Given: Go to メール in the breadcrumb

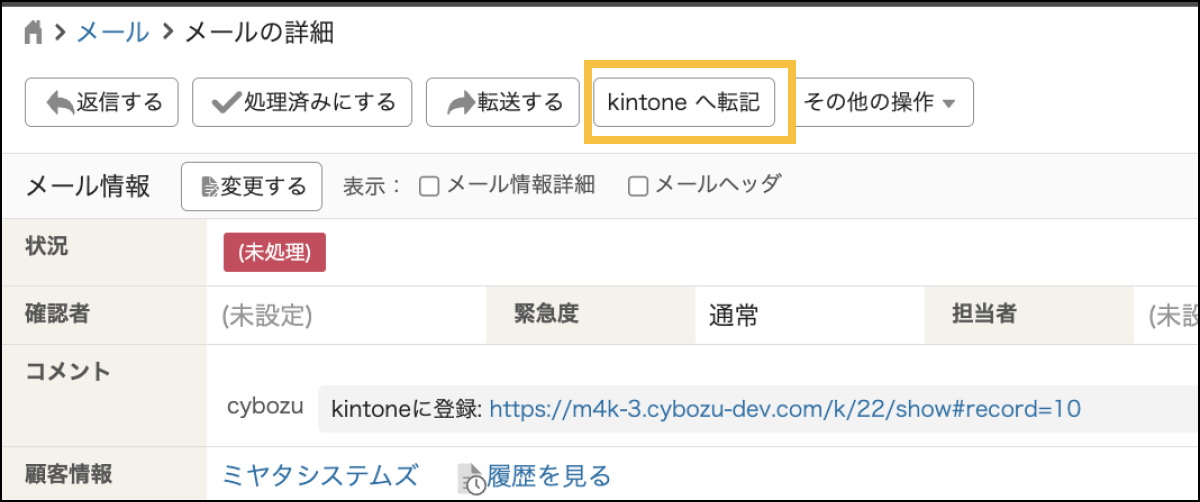Looking at the screenshot, I should click(113, 33).
